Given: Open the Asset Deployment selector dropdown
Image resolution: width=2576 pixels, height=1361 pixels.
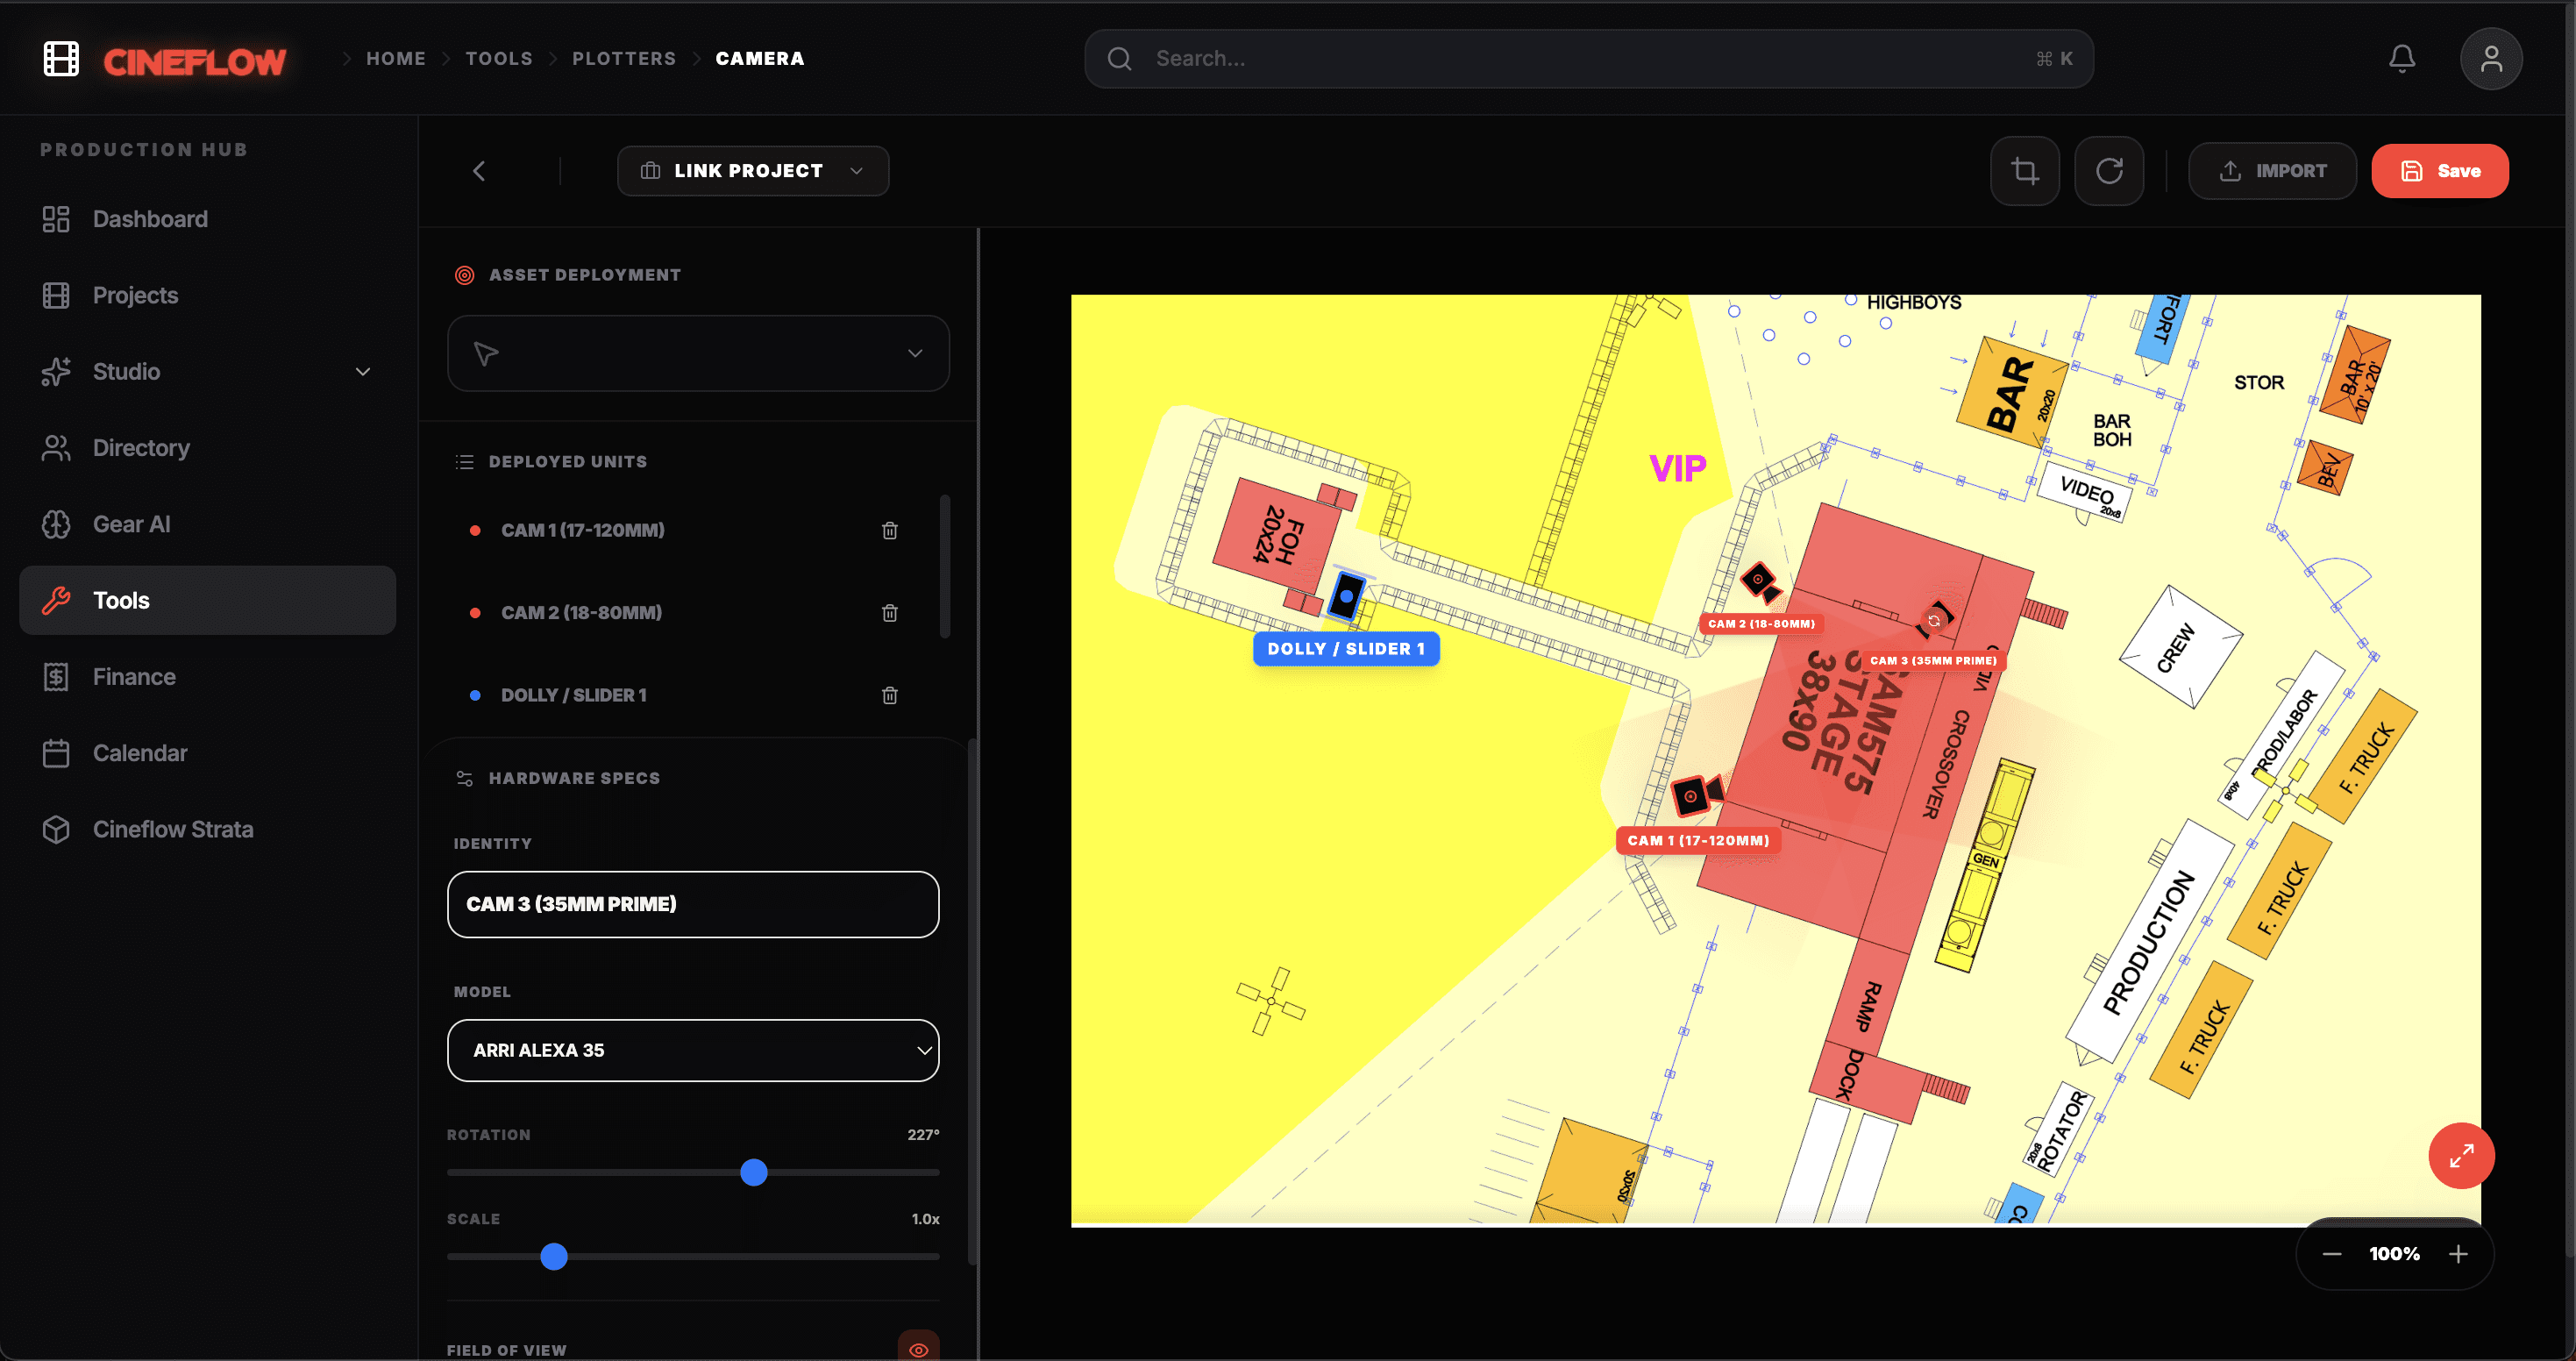Looking at the screenshot, I should coord(698,353).
